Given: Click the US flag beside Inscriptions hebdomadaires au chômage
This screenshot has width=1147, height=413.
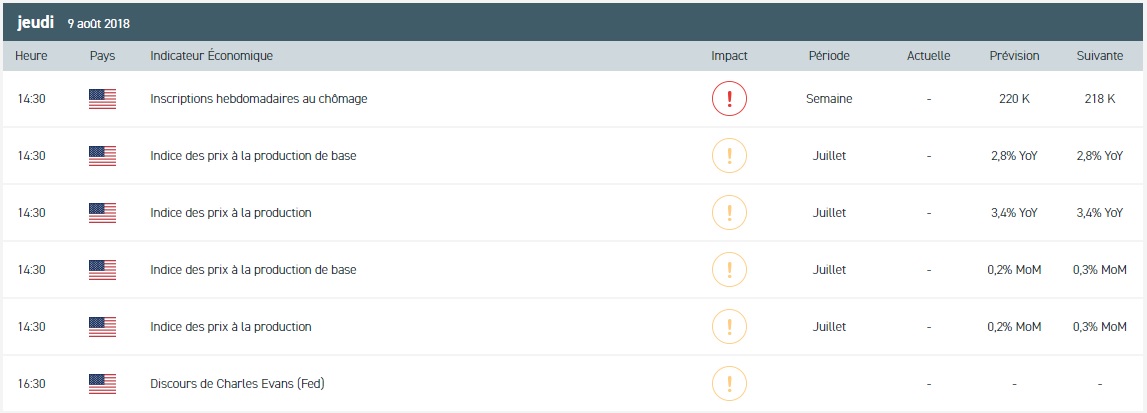Looking at the screenshot, I should (102, 99).
